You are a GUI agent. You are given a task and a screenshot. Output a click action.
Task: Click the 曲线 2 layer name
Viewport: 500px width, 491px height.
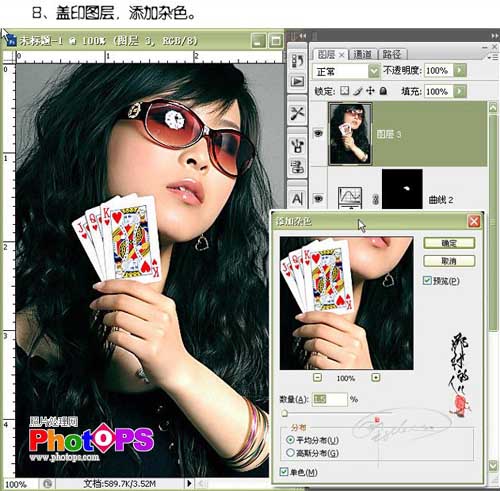[x=441, y=200]
